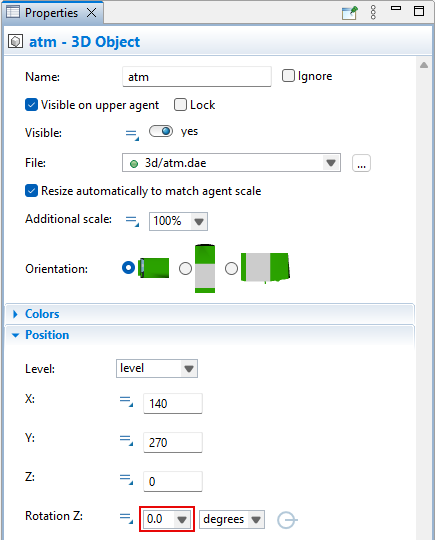The width and height of the screenshot is (435, 540).
Task: Click the static/dynamic icon beside Additional scale
Action: pyautogui.click(x=132, y=221)
